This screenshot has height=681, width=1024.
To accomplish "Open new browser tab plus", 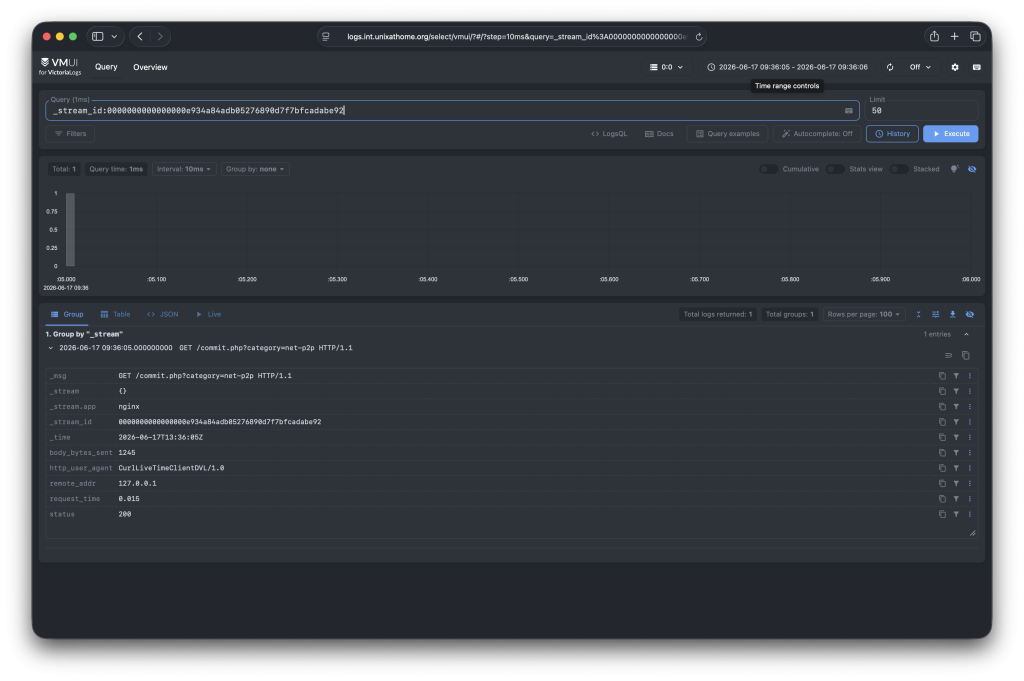I will (954, 37).
